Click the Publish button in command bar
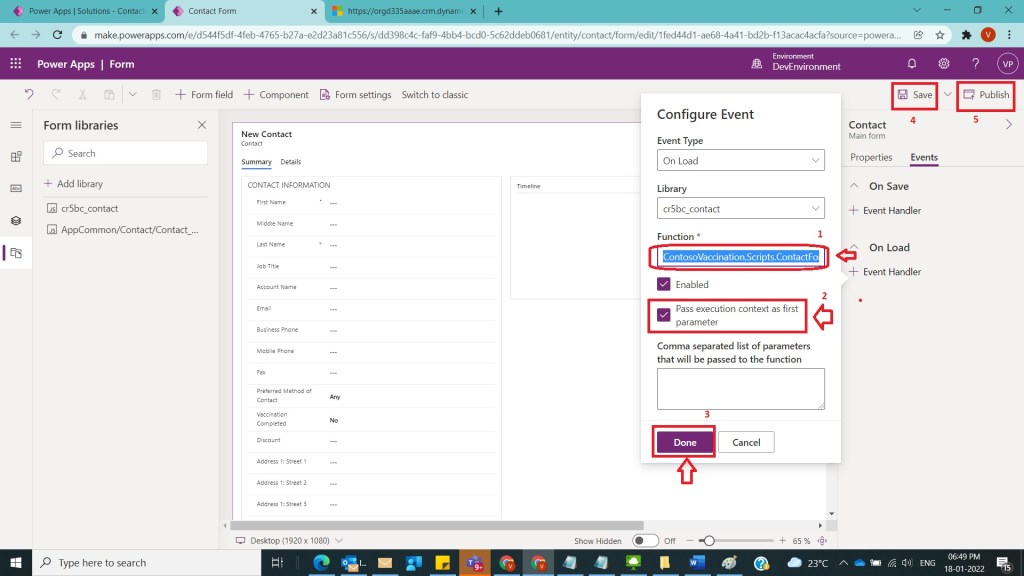This screenshot has width=1024, height=576. (985, 95)
